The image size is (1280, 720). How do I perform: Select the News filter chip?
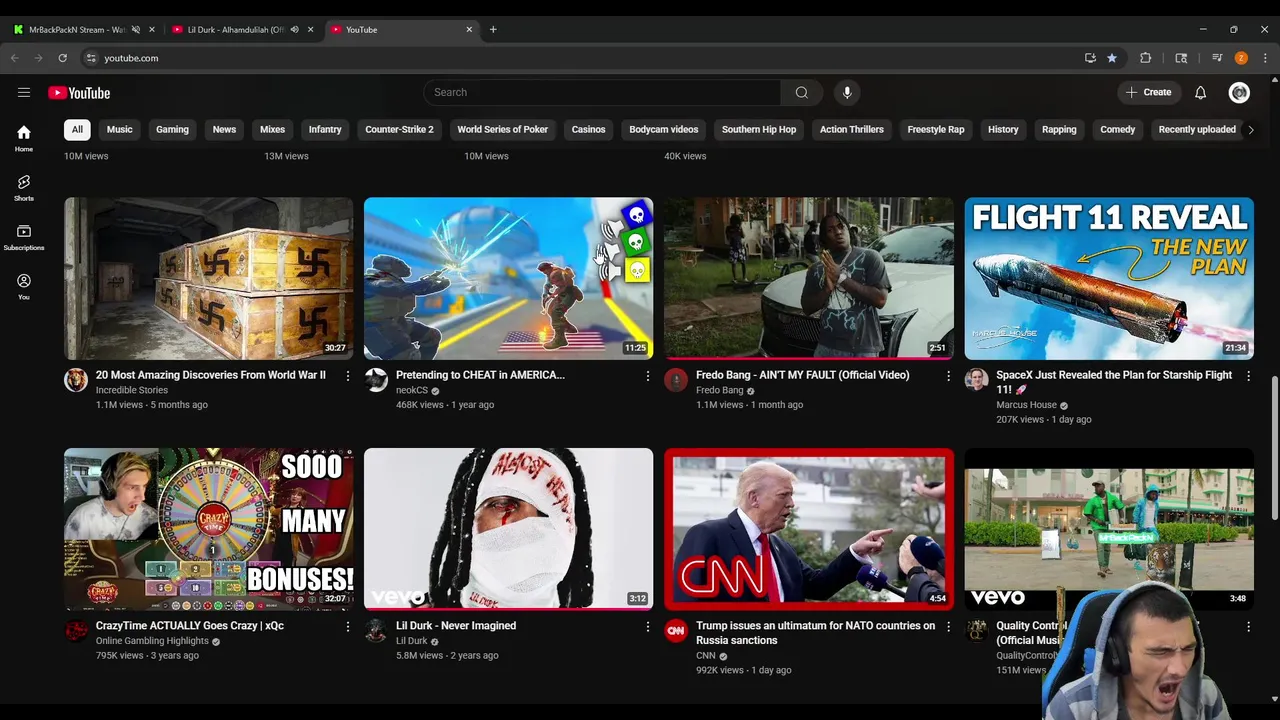pos(224,130)
